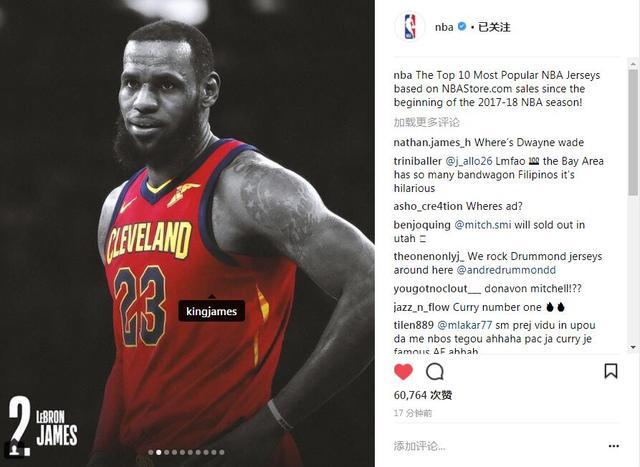Open the @j_allo26 mention link
The width and height of the screenshot is (640, 467).
[x=469, y=161]
